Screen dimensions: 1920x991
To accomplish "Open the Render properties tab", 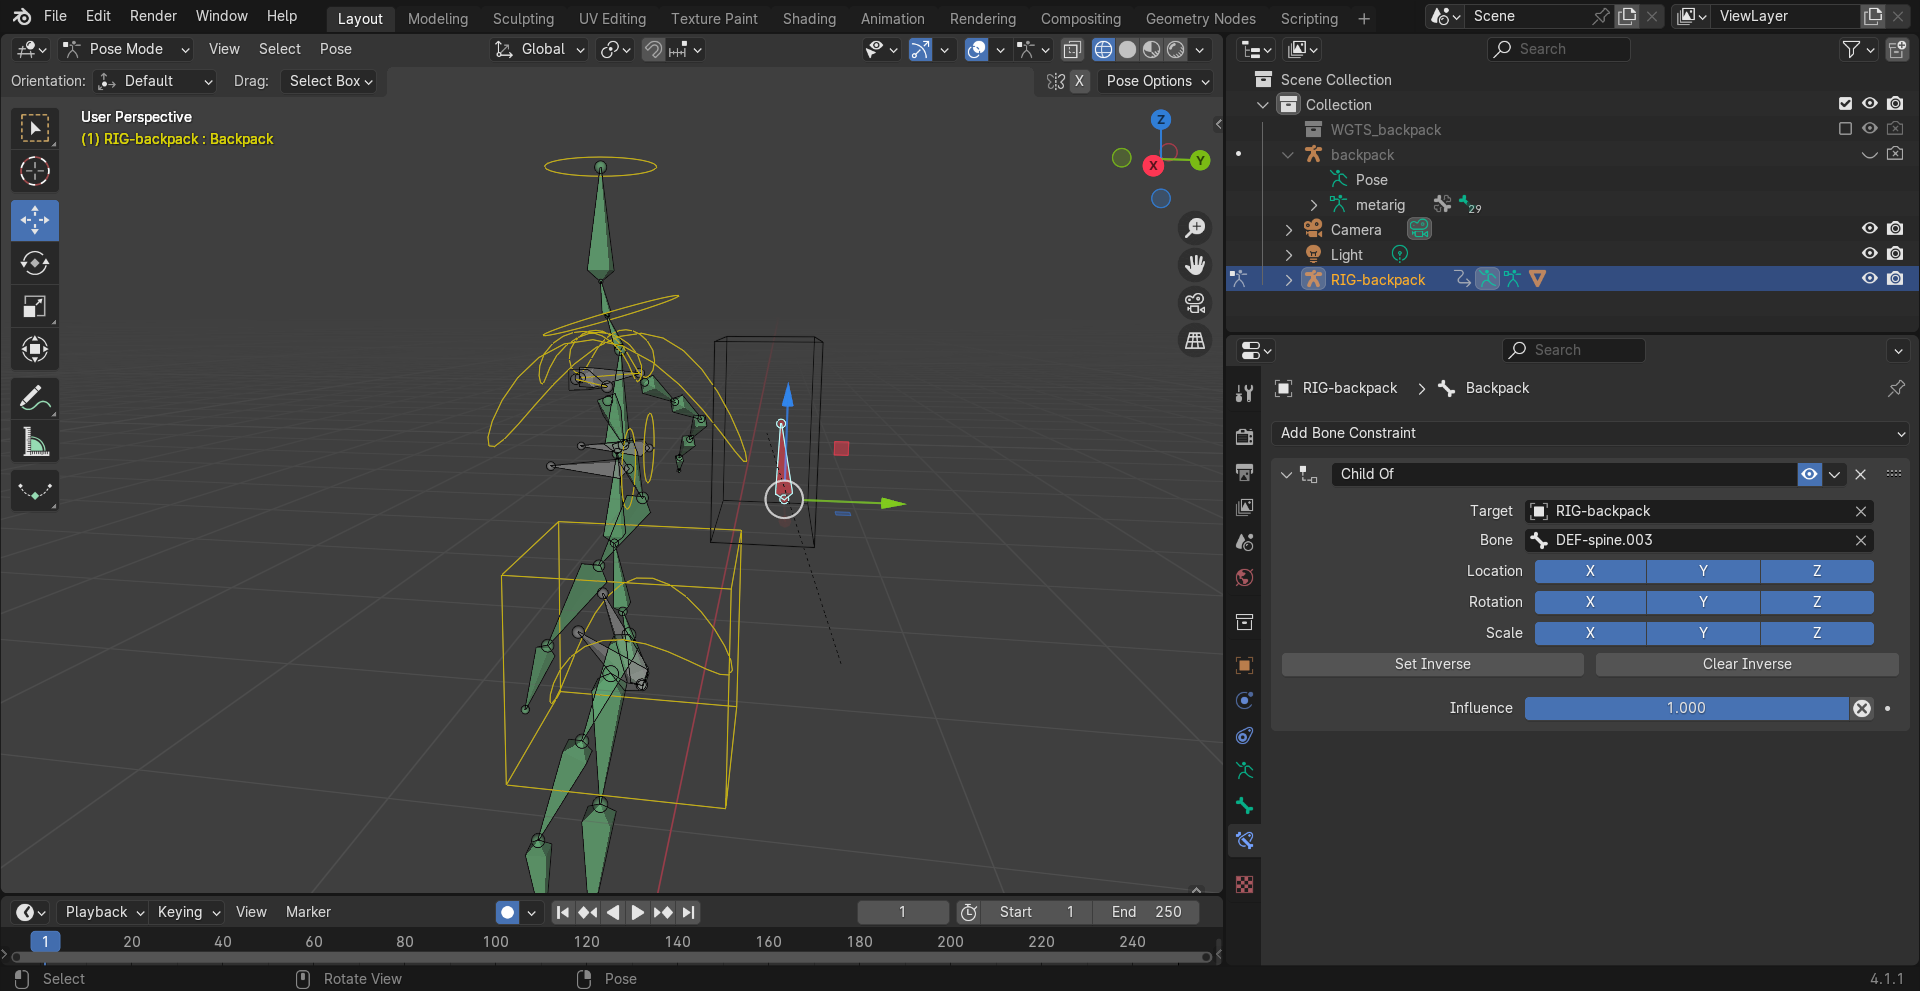I will (x=1244, y=437).
